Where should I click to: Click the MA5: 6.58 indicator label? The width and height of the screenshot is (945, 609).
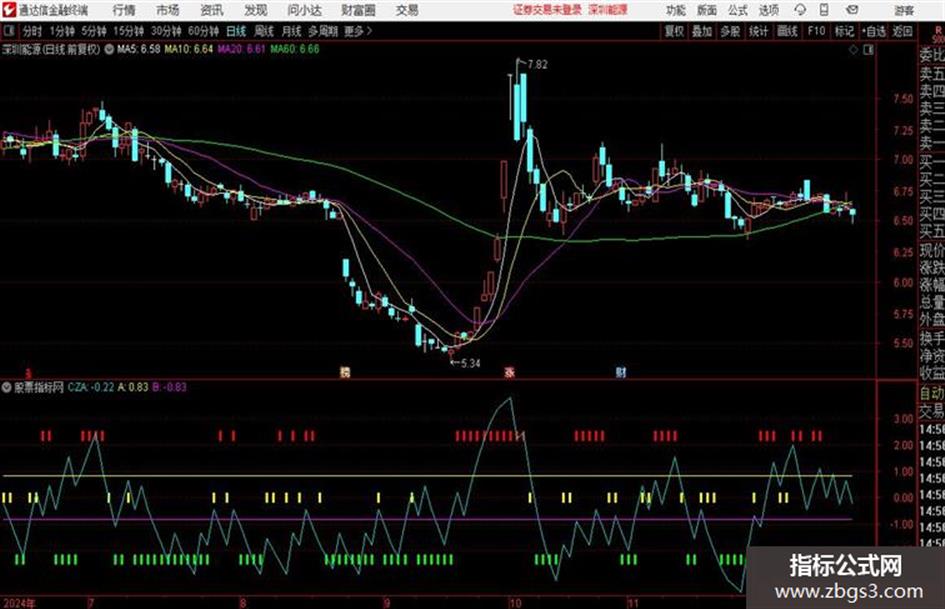tap(139, 49)
